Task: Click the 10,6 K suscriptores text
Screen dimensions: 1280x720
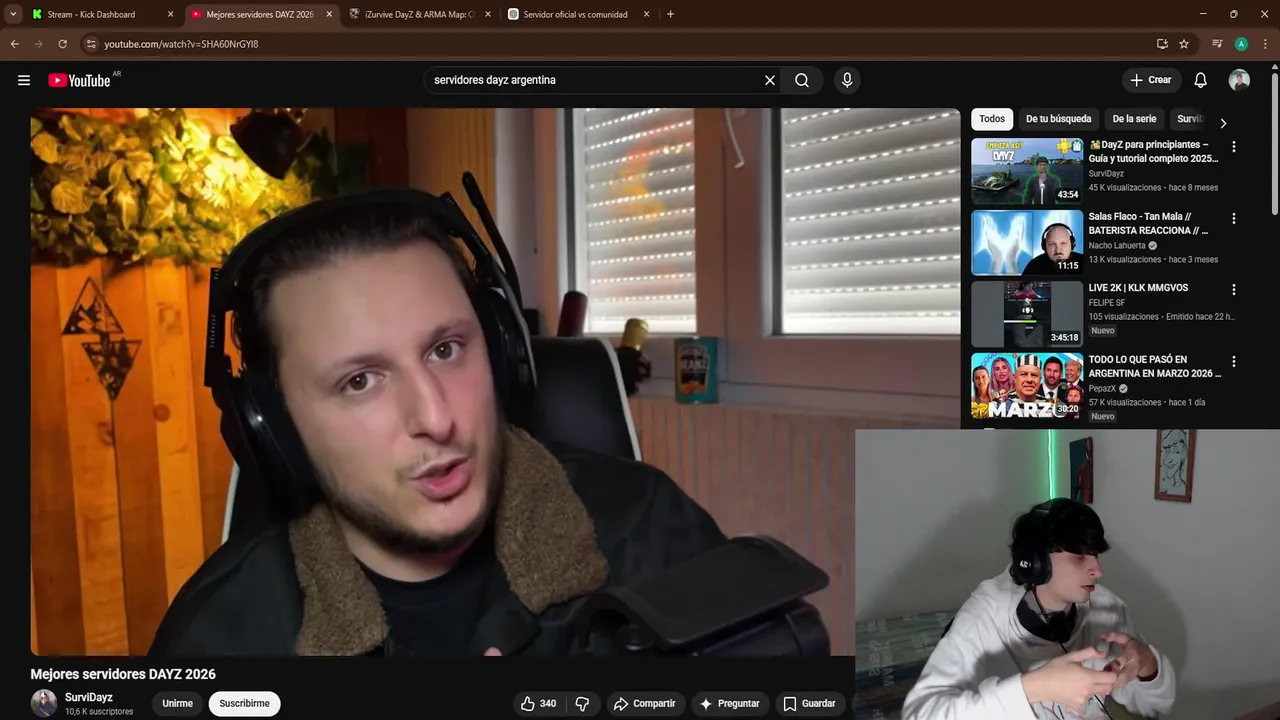Action: coord(99,712)
